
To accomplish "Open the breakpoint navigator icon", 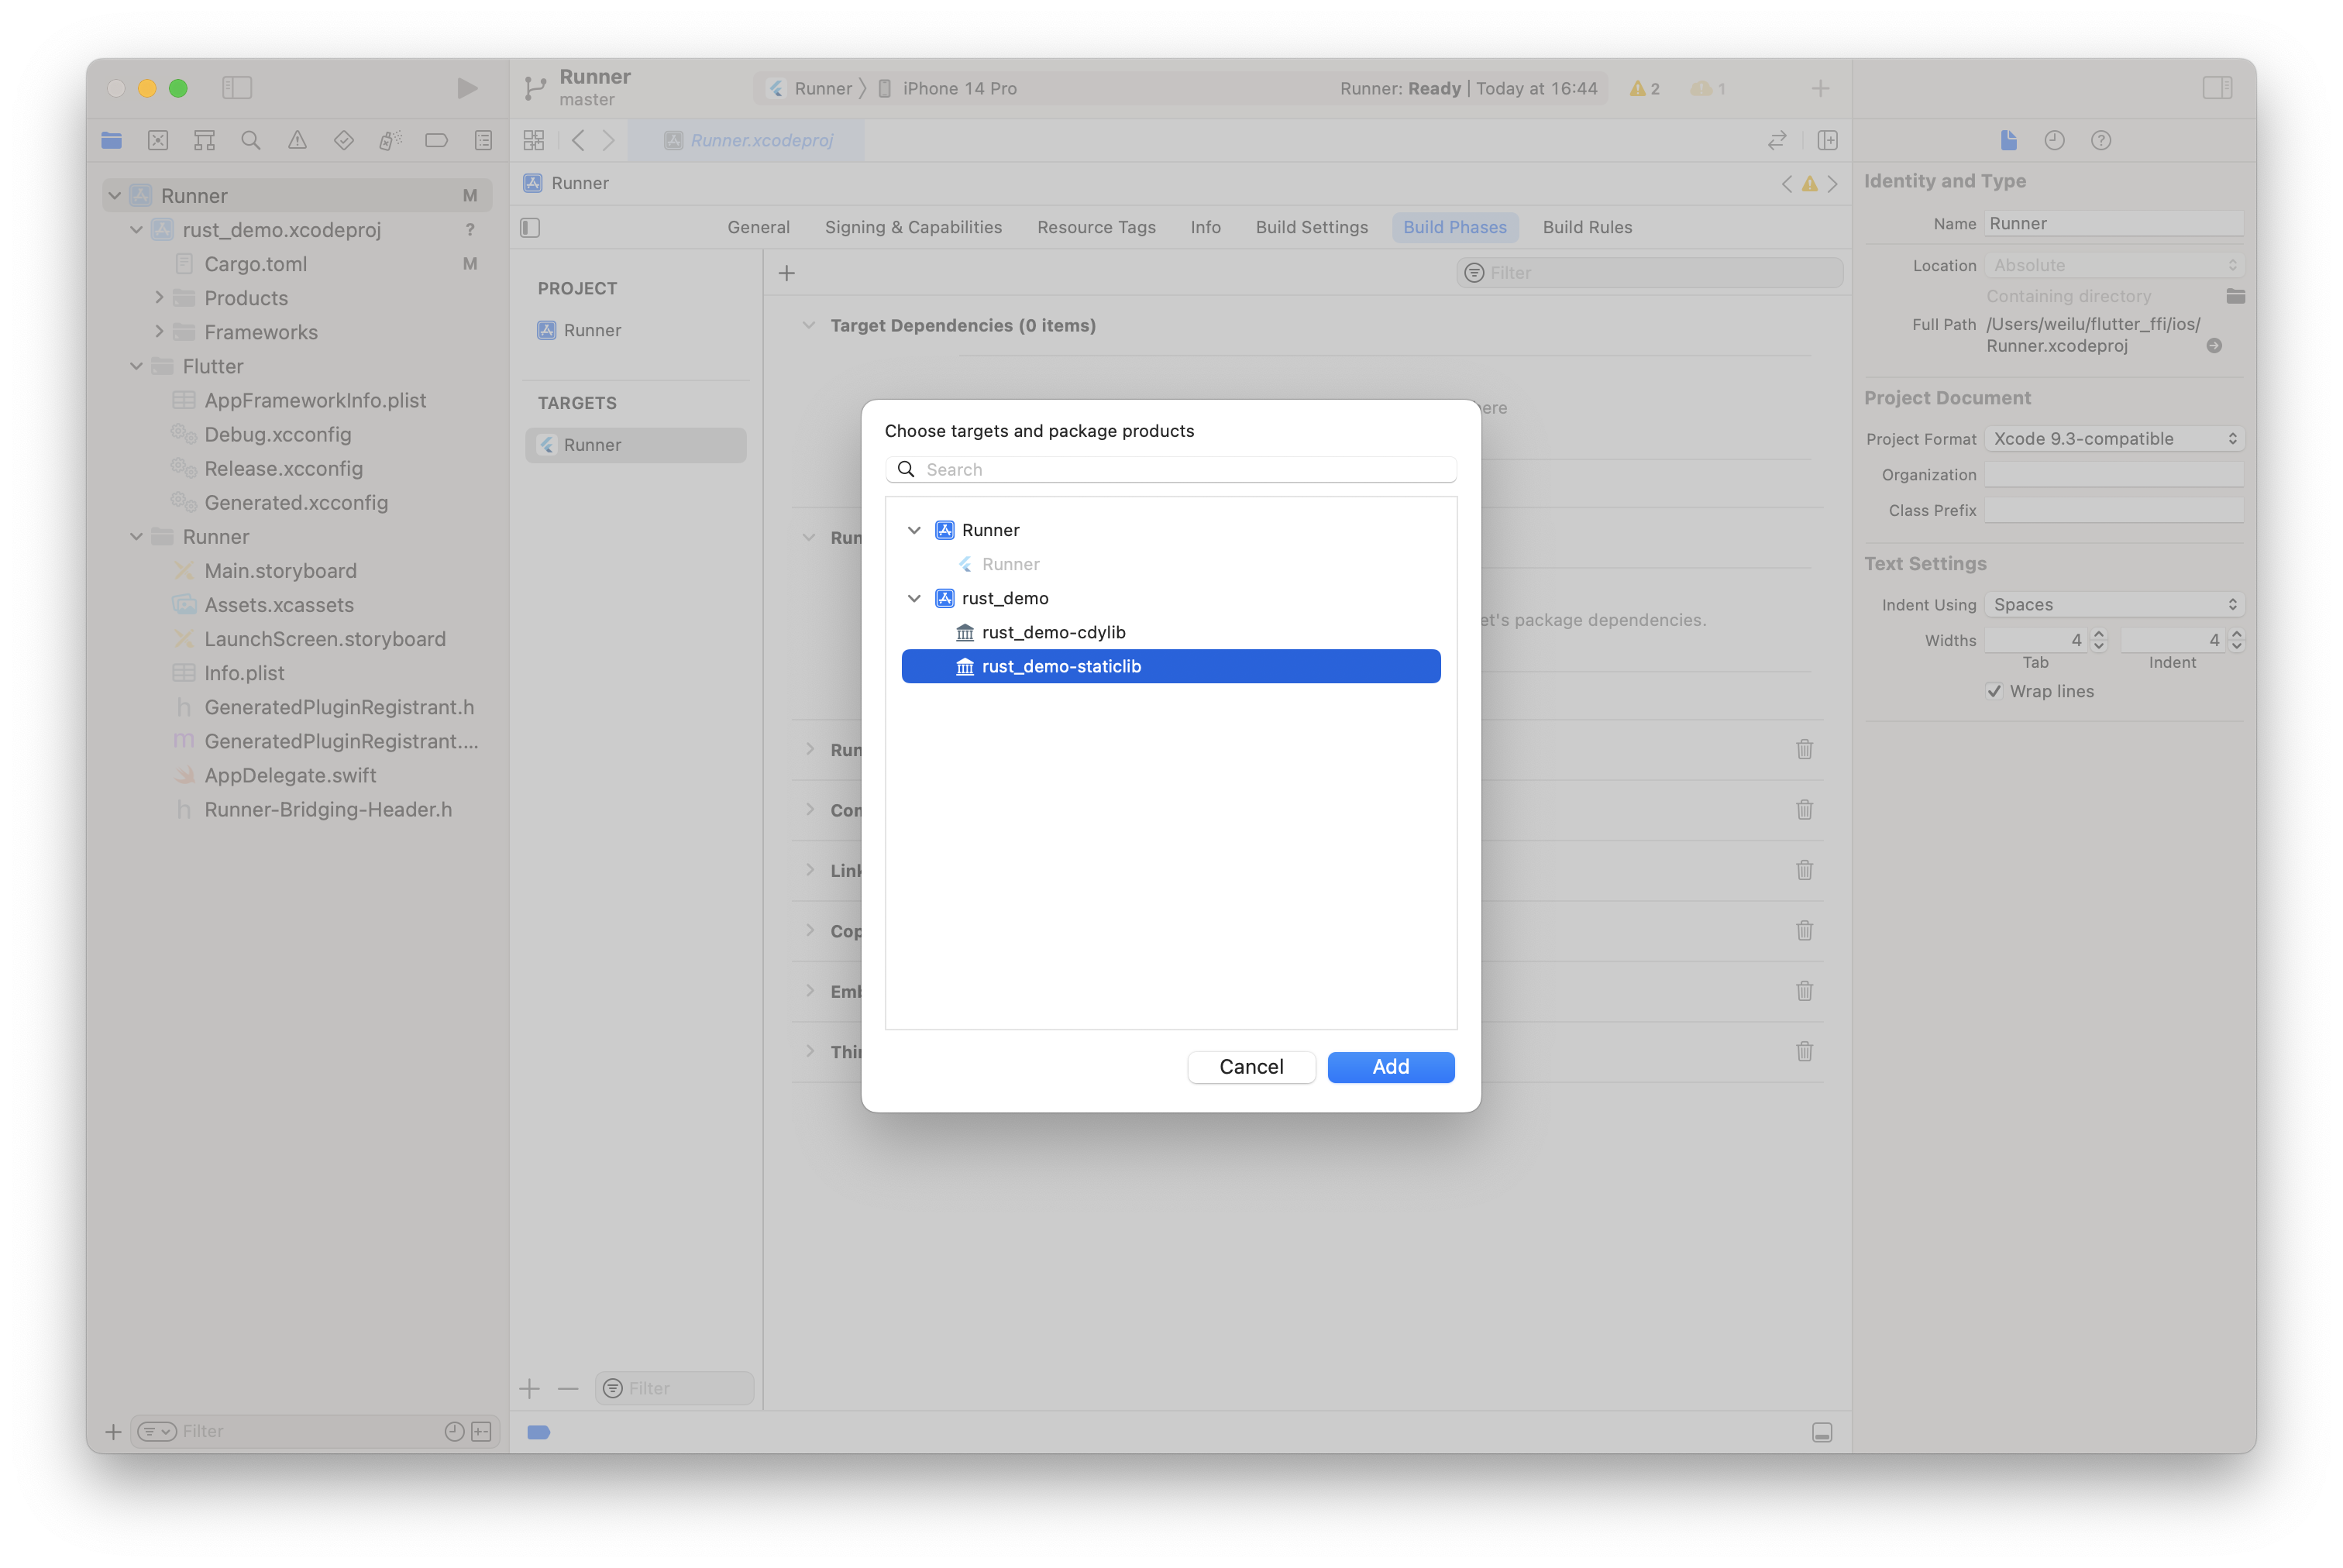I will 436,140.
